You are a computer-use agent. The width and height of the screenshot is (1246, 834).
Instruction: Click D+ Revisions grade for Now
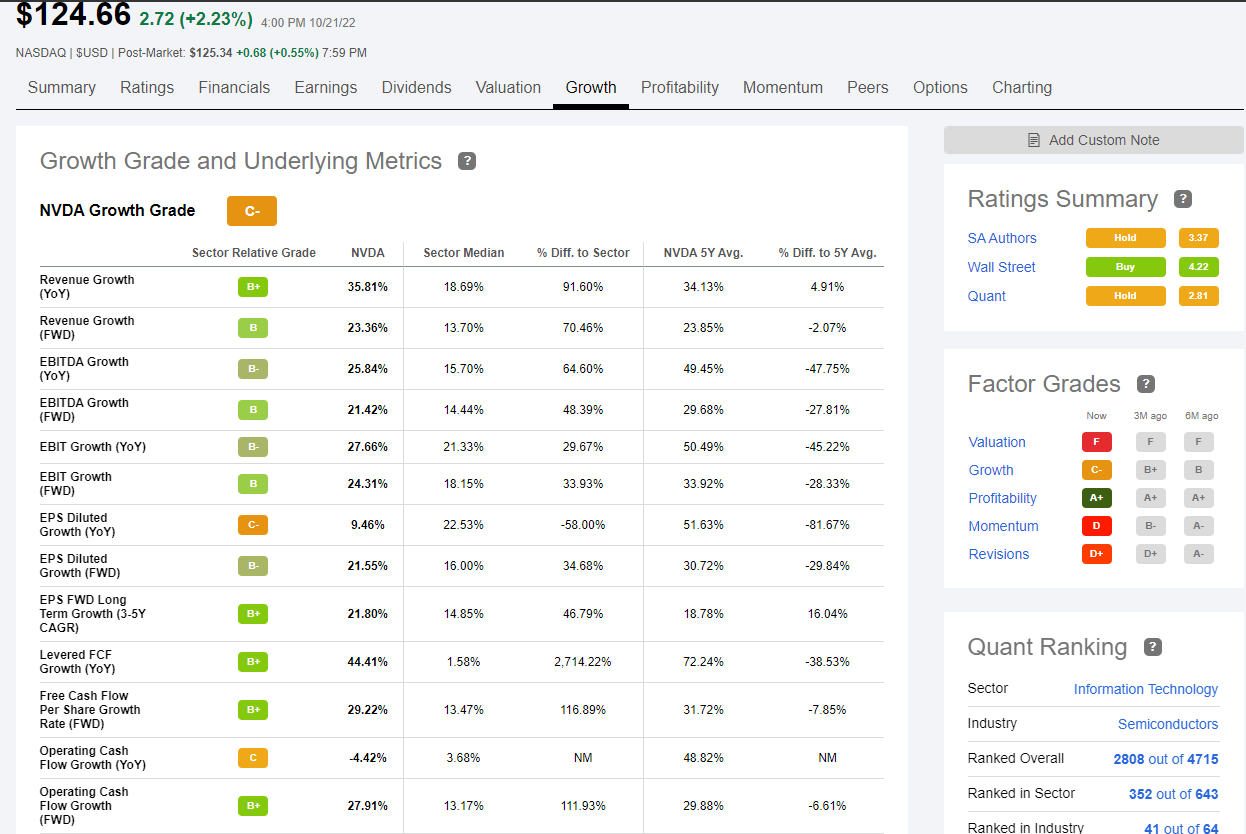coord(1097,554)
